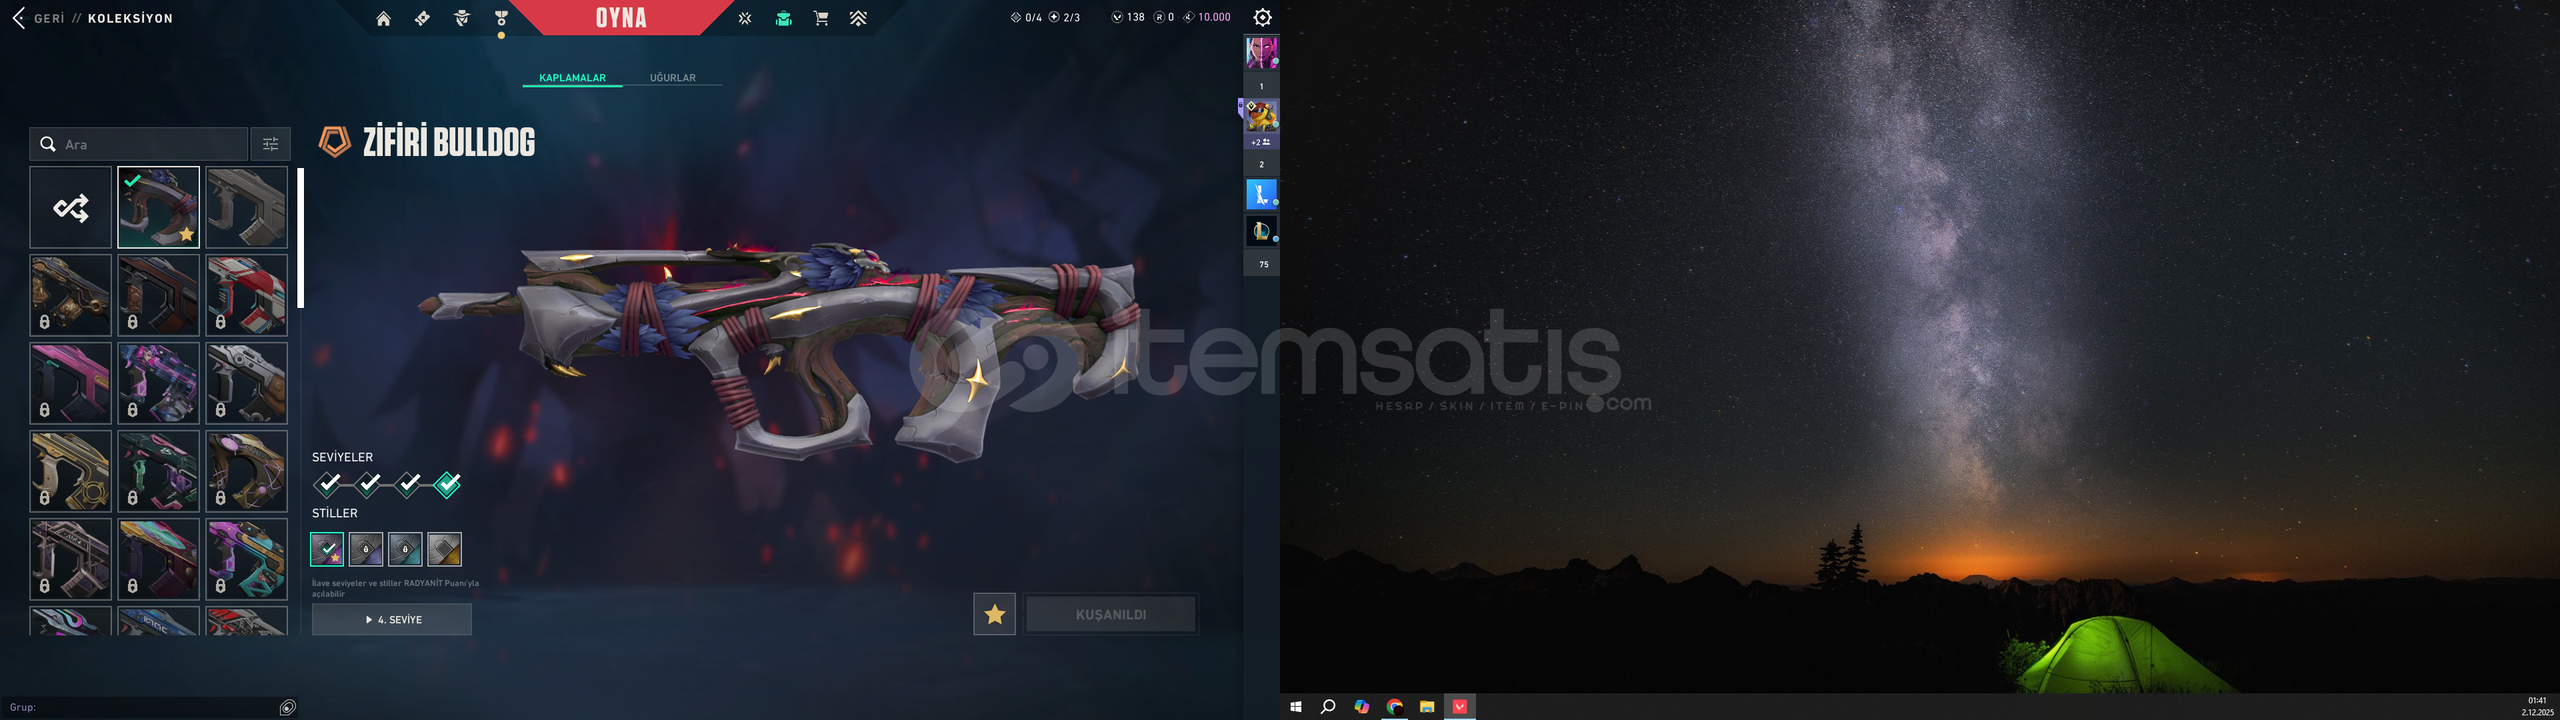Click the skin list scrollbar
Screen dimensions: 2560x720
tap(300, 238)
